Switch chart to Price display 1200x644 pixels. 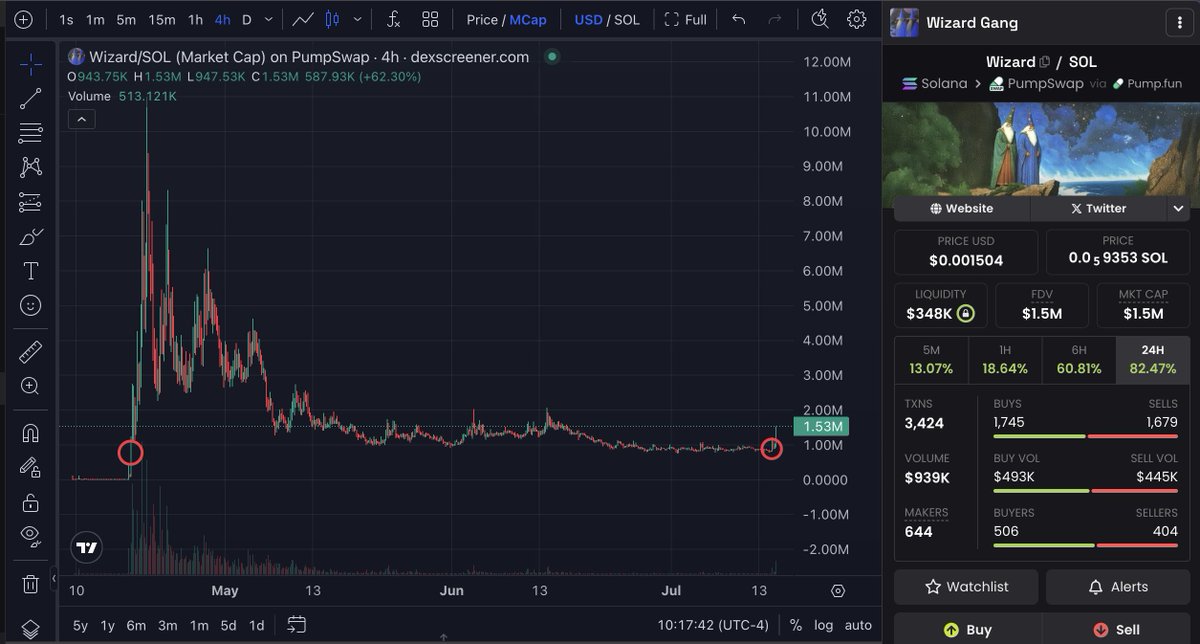tap(482, 20)
